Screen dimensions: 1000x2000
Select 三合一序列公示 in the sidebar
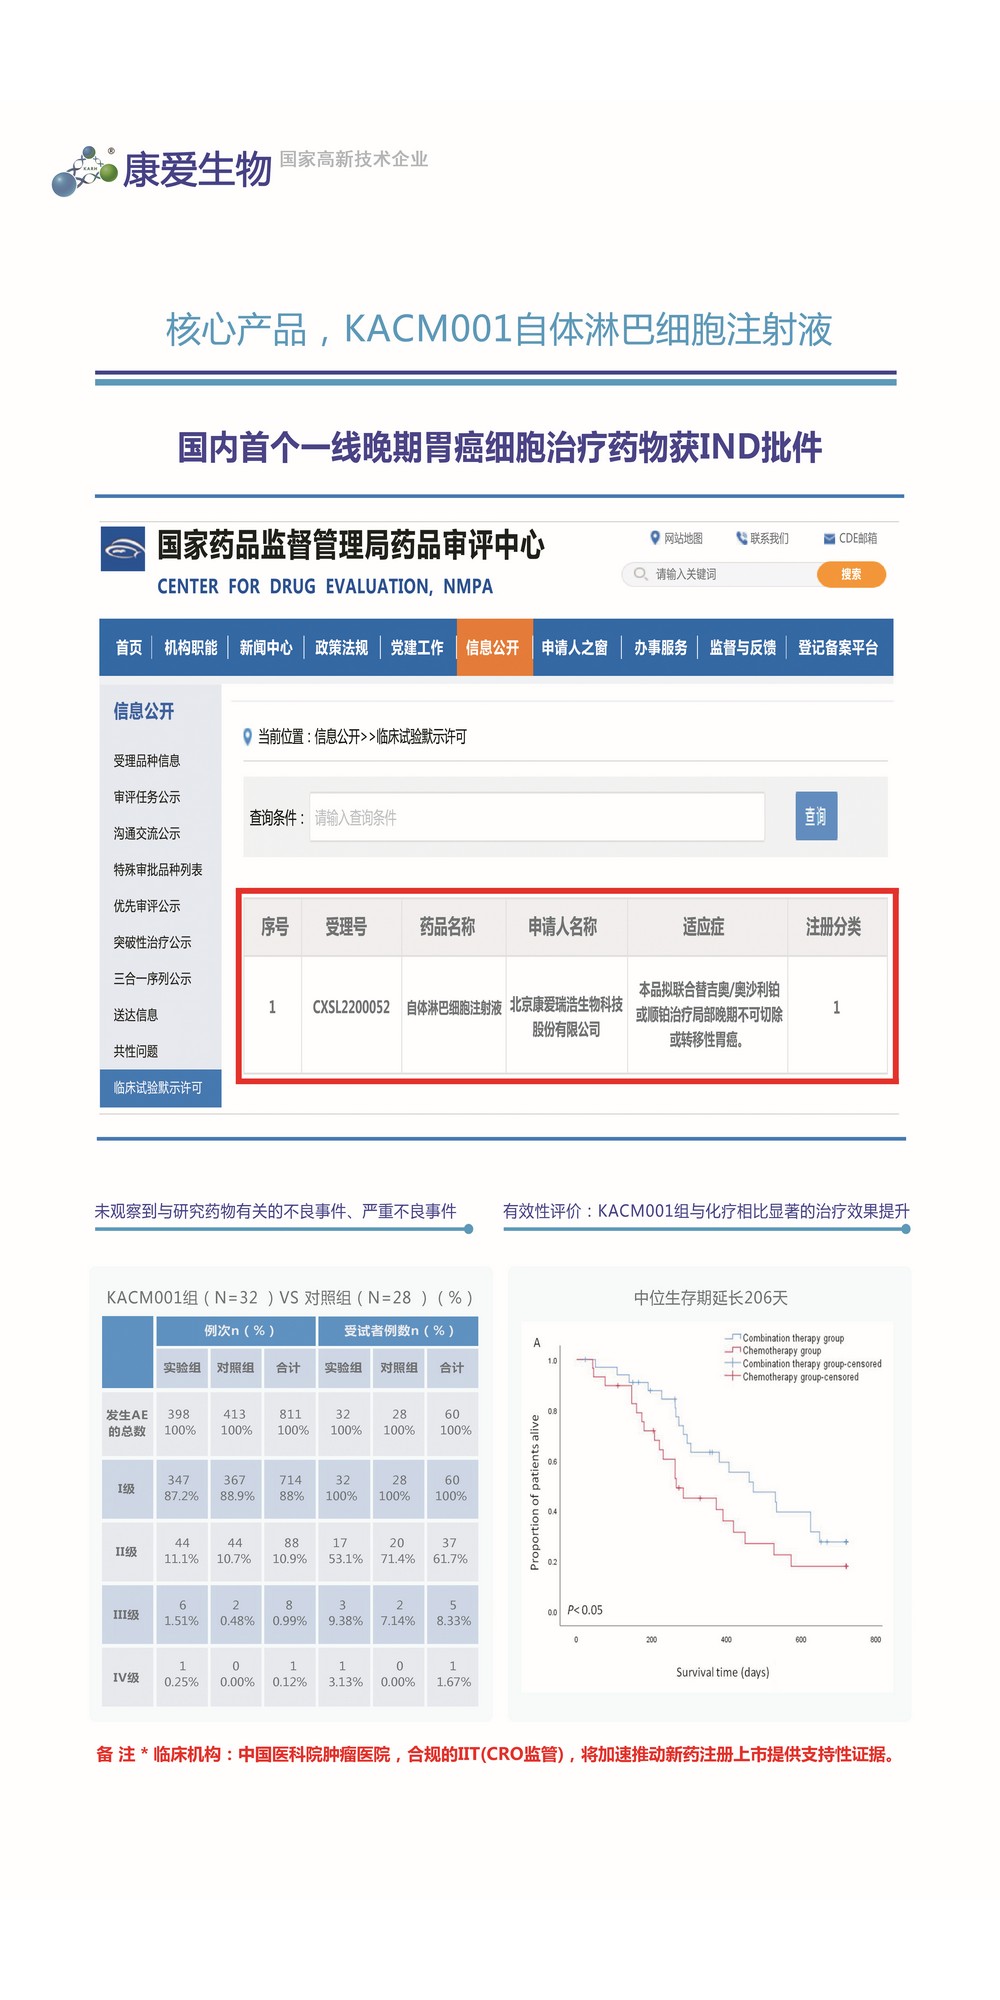point(152,978)
